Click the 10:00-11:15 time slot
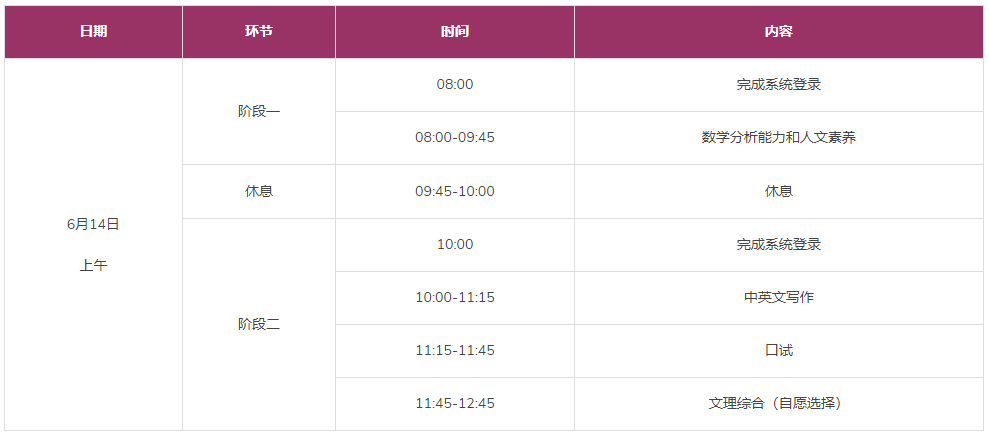 click(x=454, y=297)
